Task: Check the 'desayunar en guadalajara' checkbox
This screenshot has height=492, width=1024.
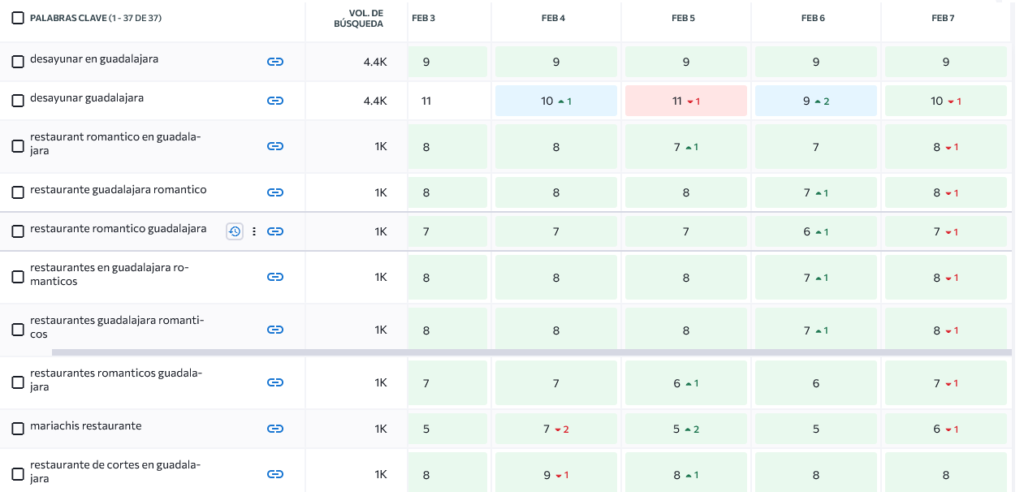Action: click(x=17, y=62)
